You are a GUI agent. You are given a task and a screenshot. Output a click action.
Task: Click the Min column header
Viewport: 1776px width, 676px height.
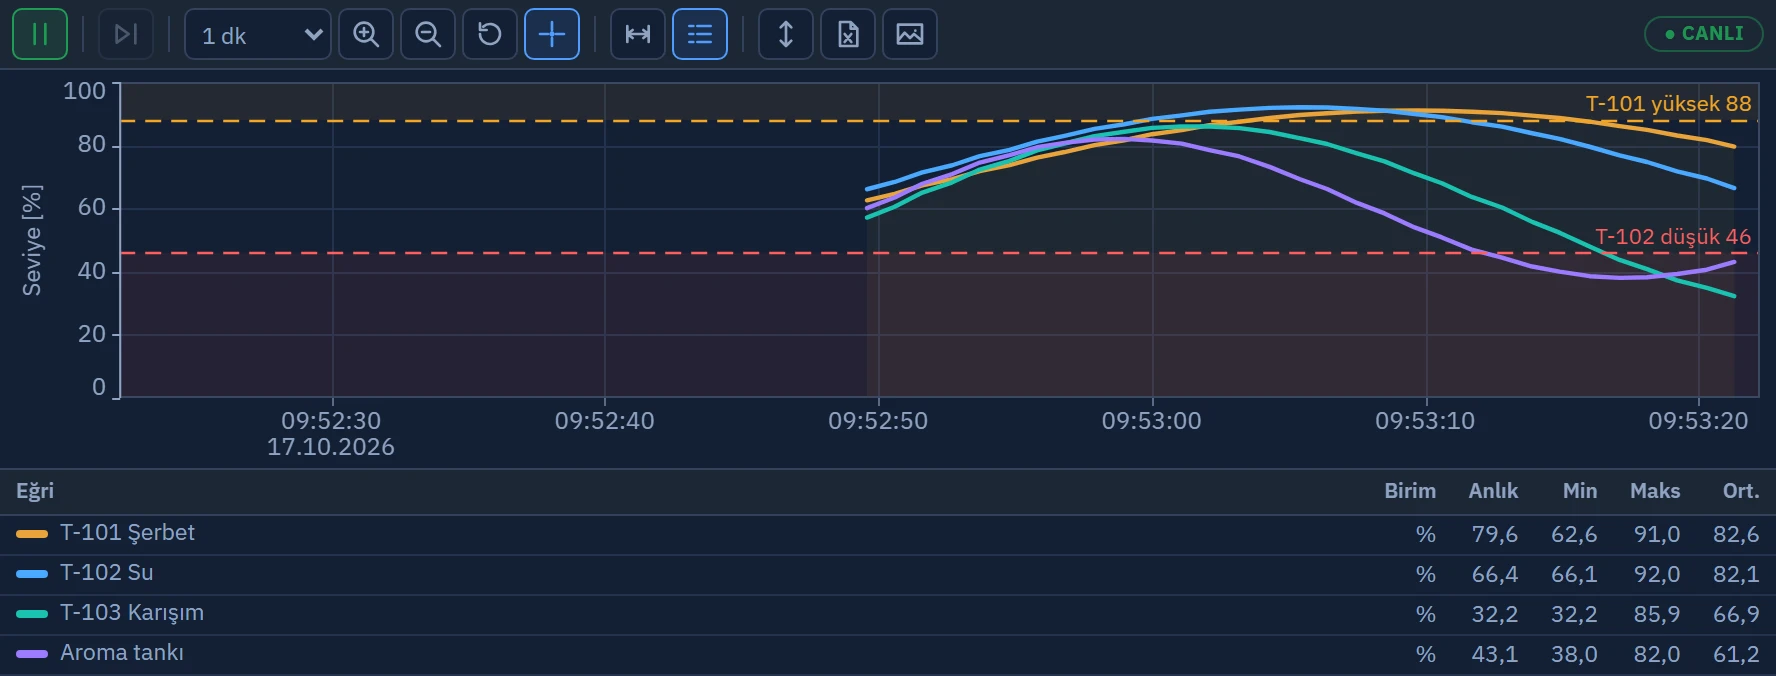(x=1580, y=491)
